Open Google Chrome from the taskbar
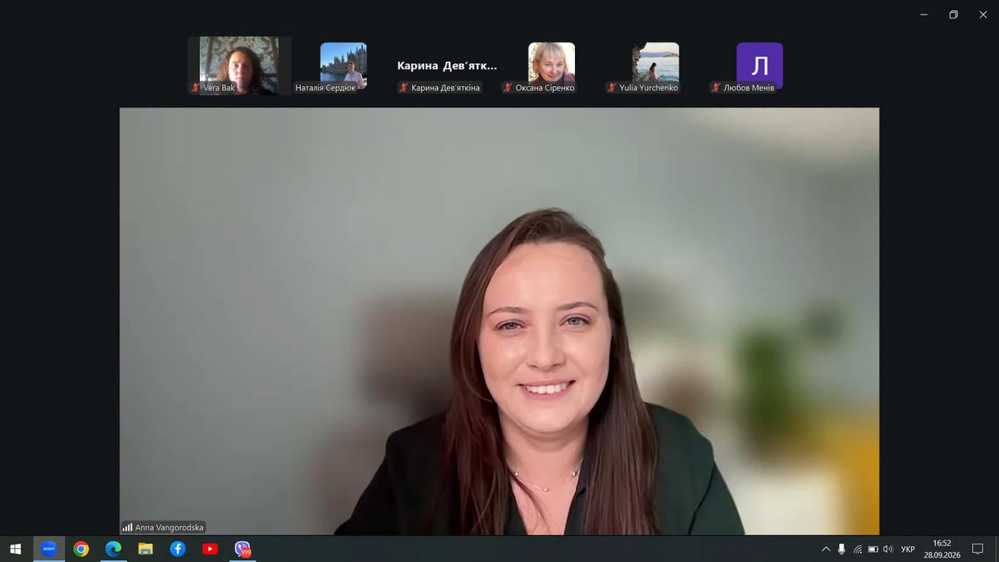 click(81, 549)
